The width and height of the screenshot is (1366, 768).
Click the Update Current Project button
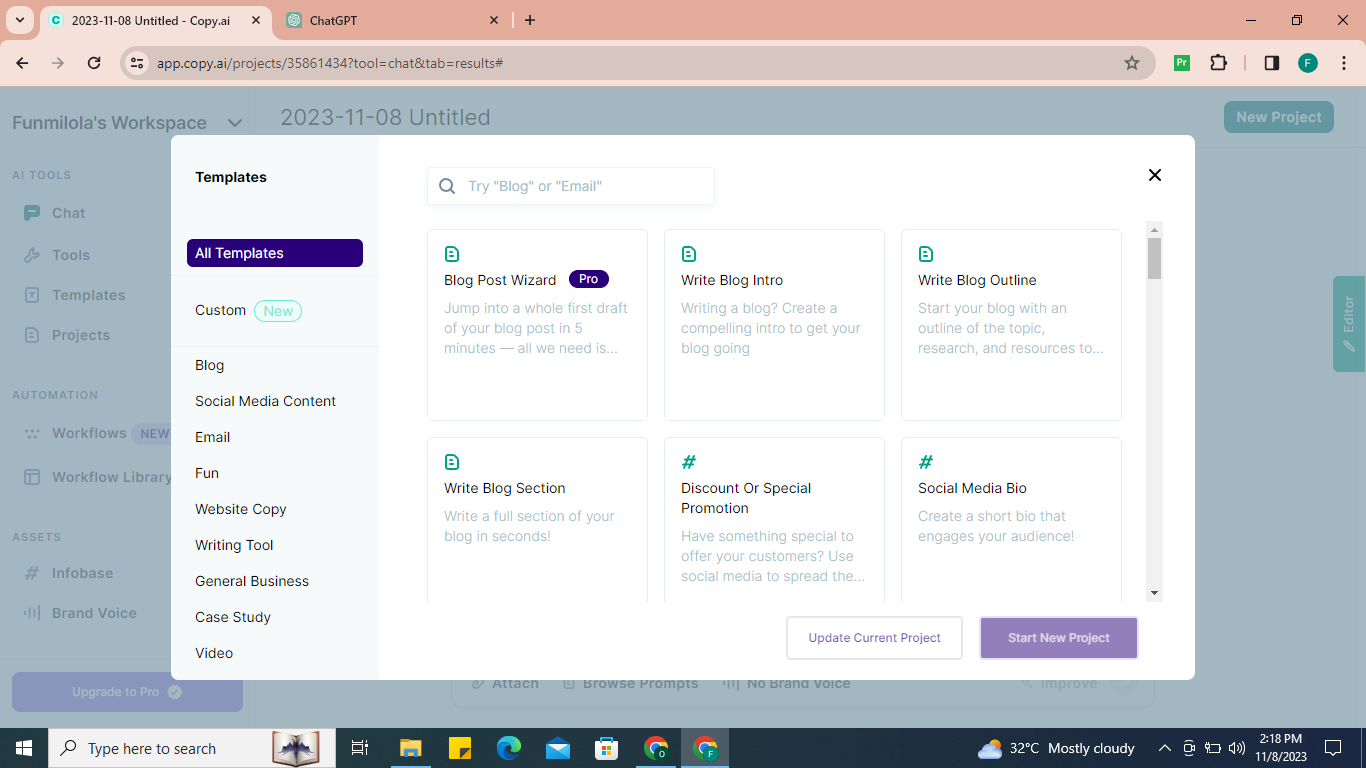874,638
